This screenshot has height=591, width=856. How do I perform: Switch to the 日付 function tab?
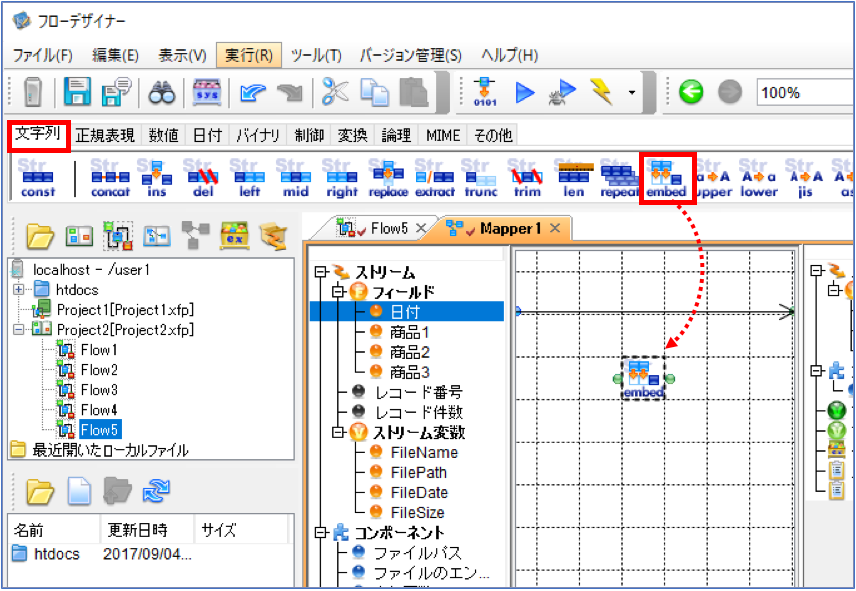tap(207, 135)
